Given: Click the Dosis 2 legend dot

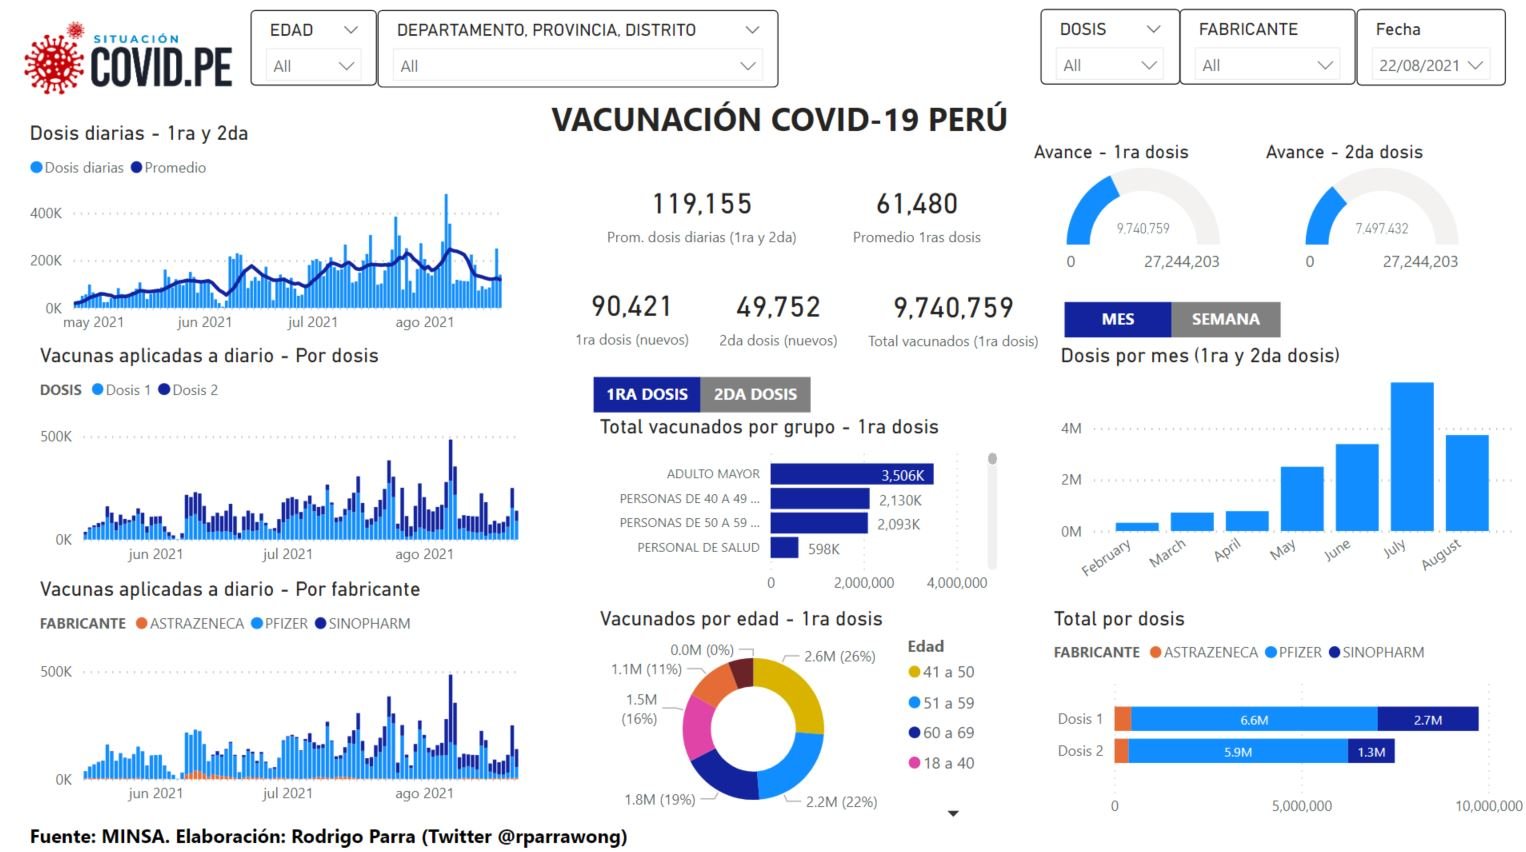Looking at the screenshot, I should [164, 390].
